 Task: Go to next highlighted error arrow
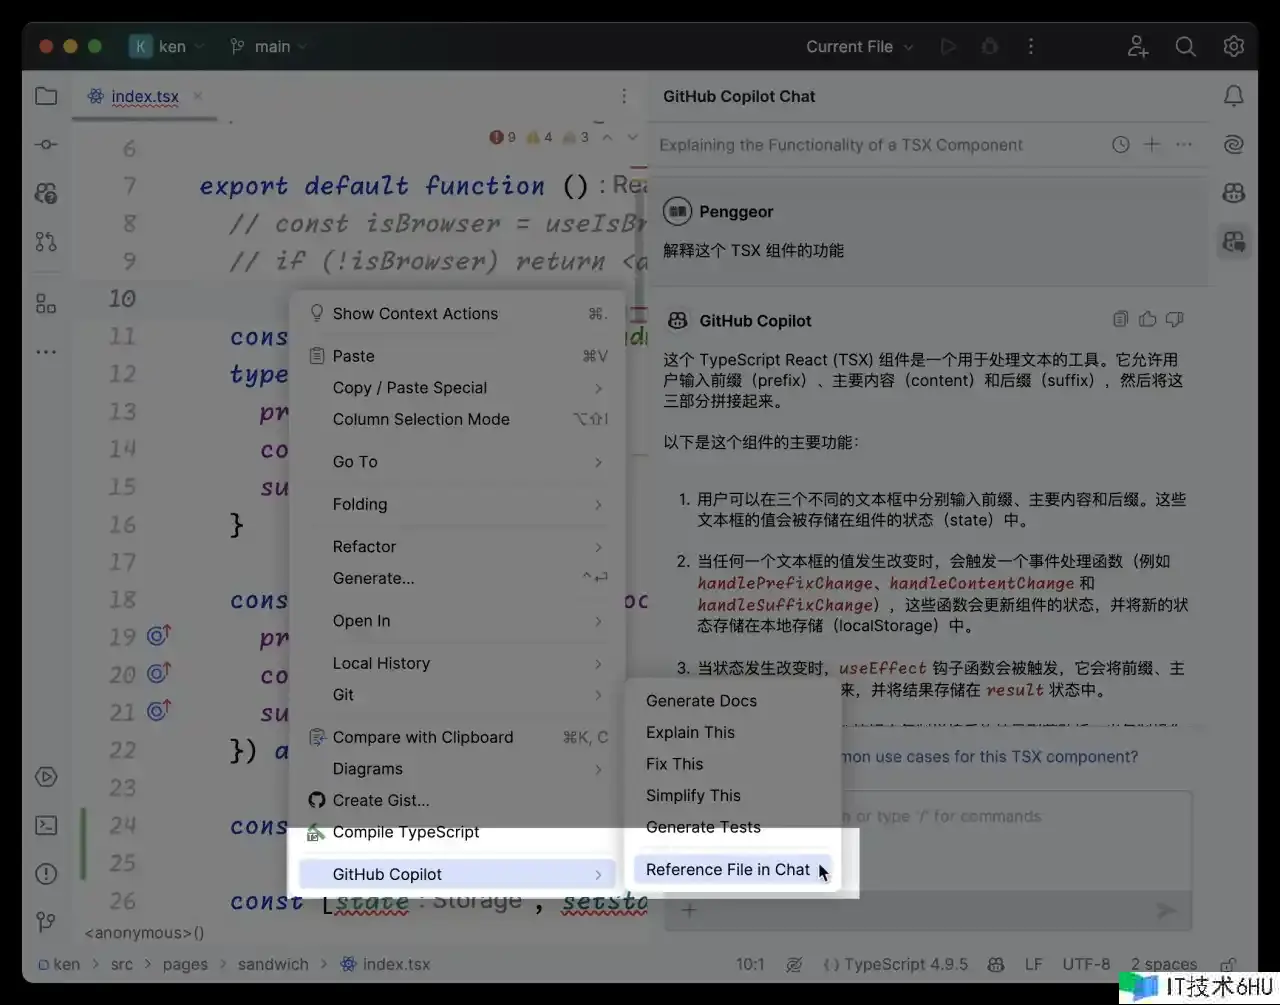tap(632, 137)
